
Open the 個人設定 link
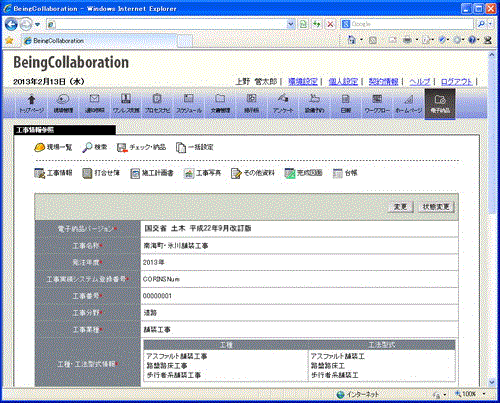click(x=343, y=81)
